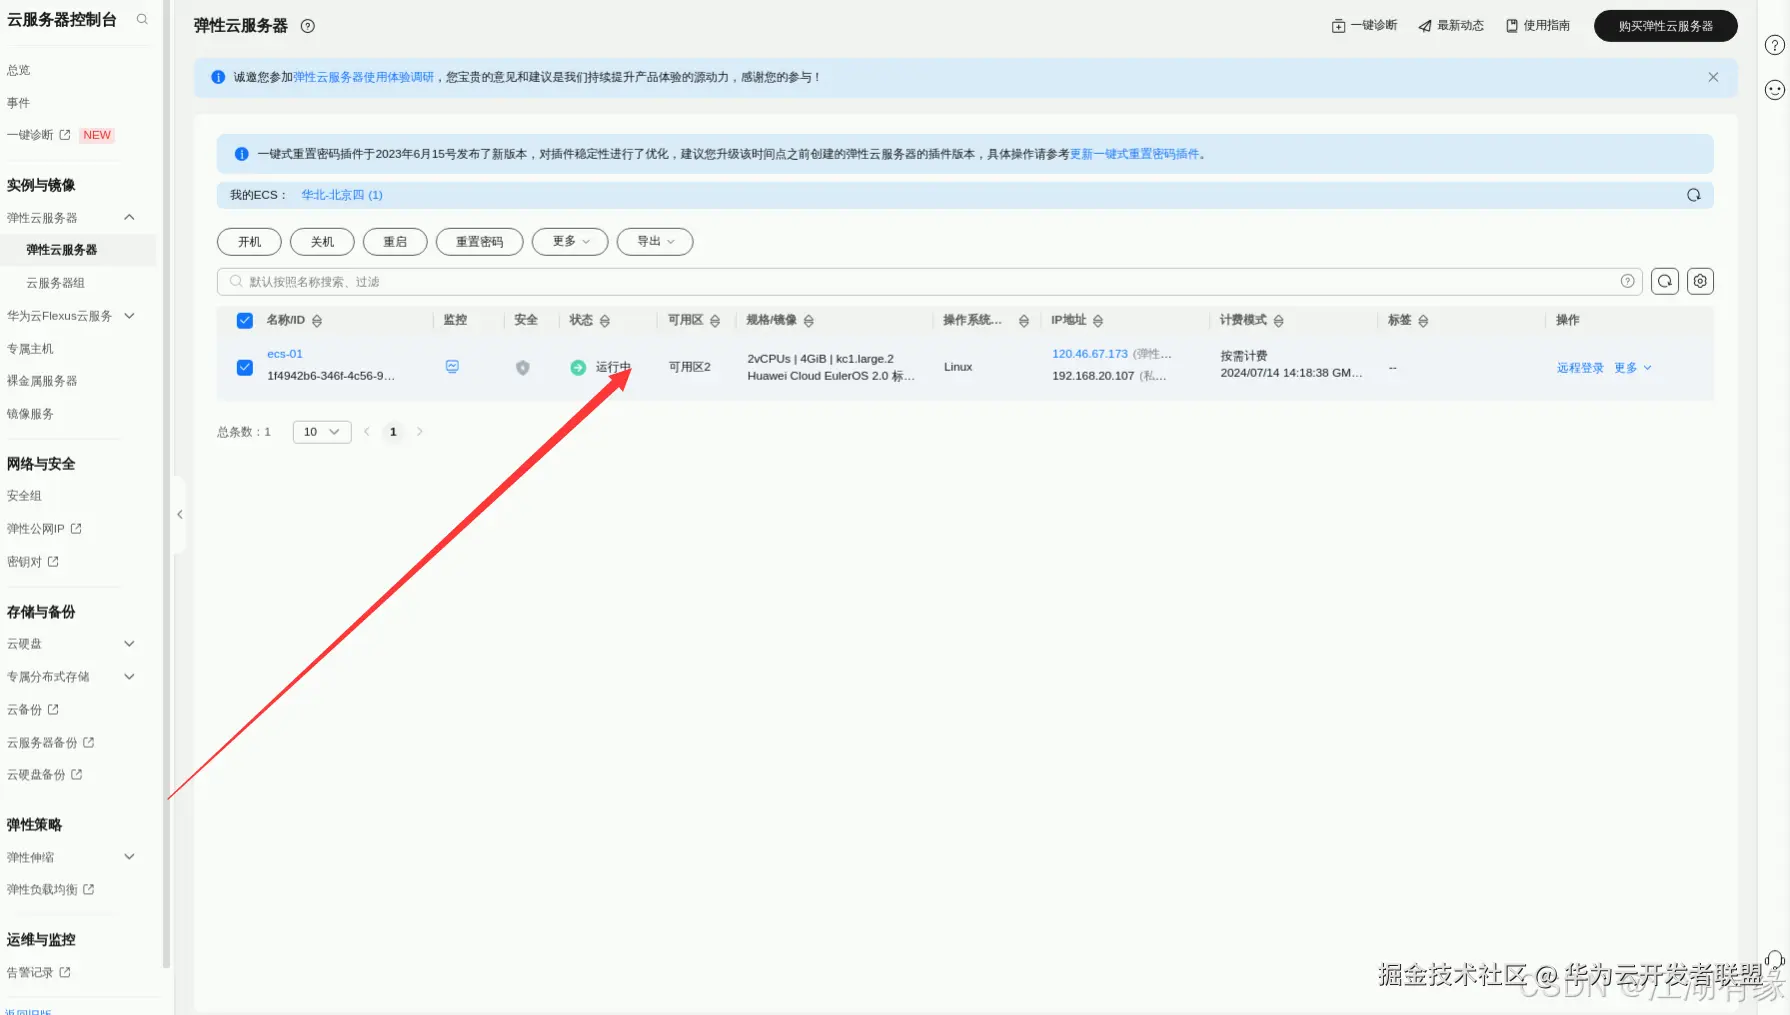
Task: Open 最新动态 in top toolbar
Action: (1451, 26)
